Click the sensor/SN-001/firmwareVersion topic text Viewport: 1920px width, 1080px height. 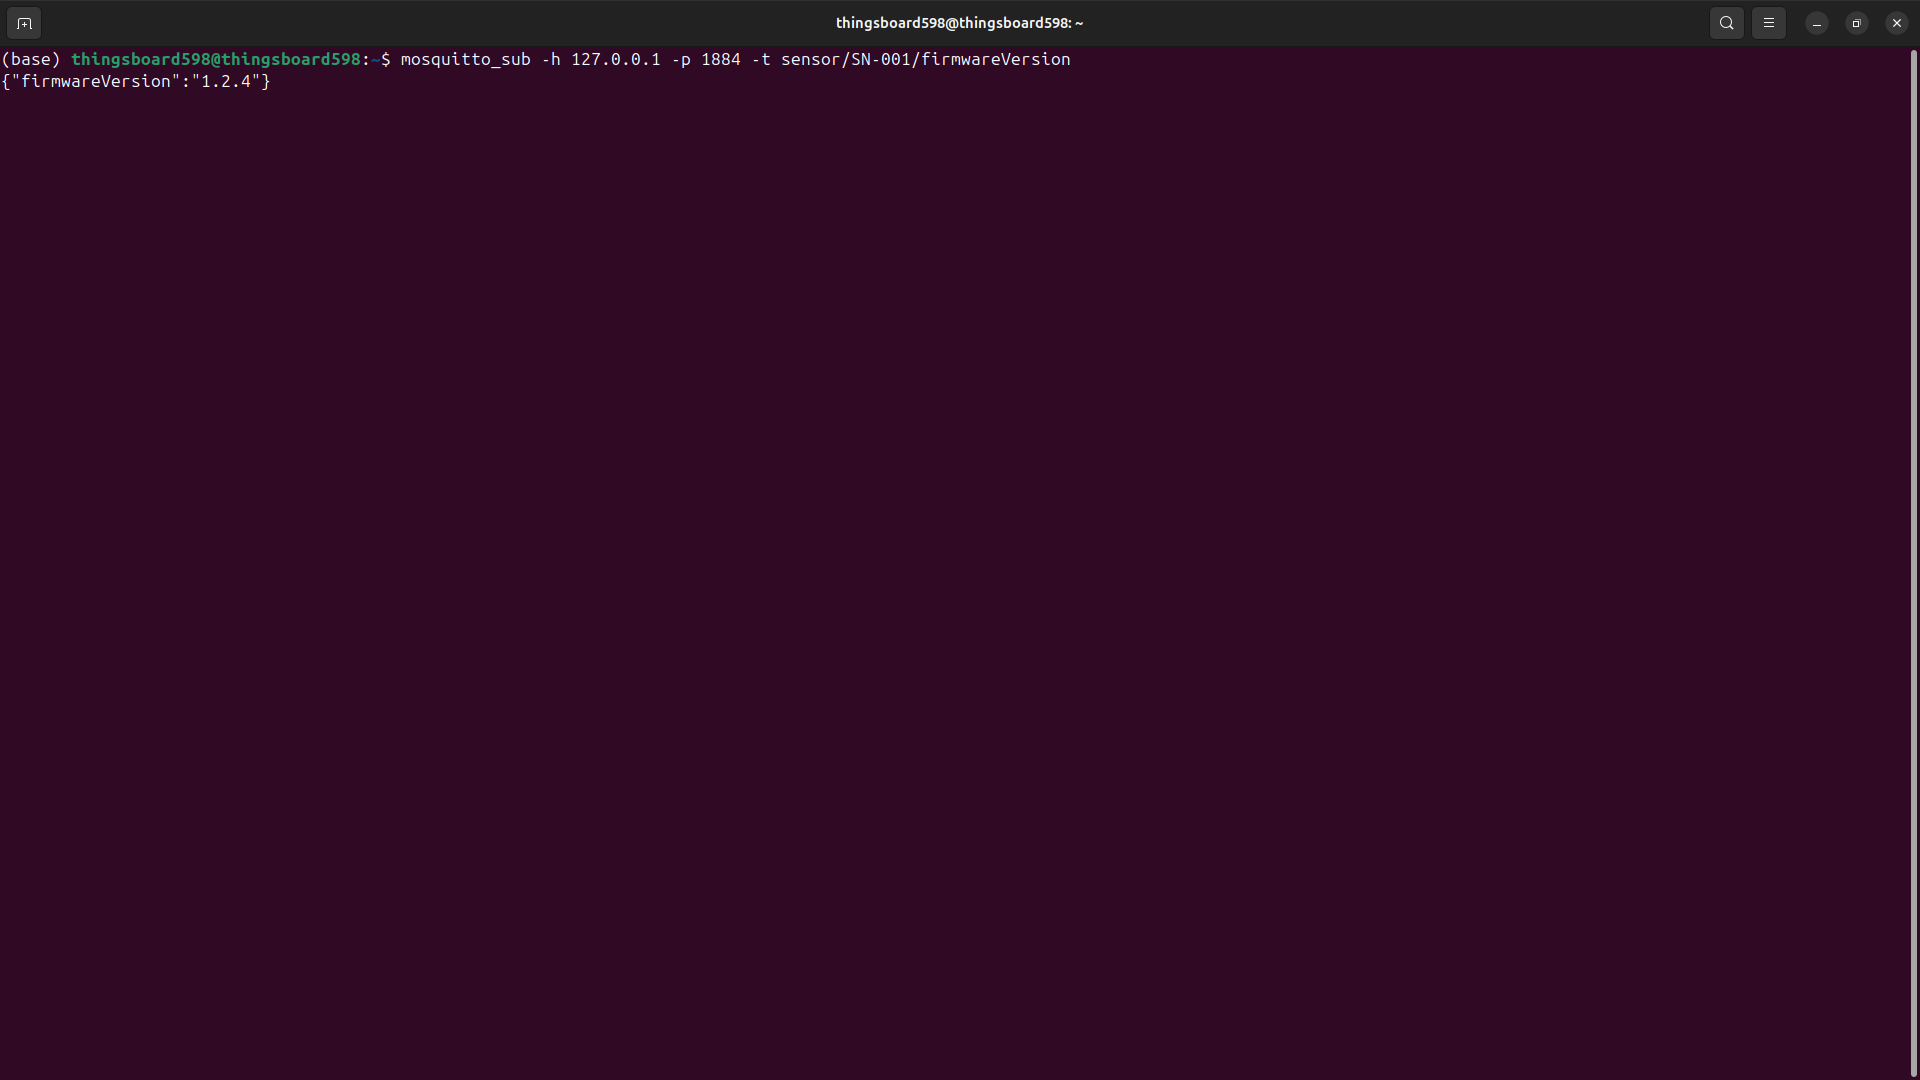925,59
